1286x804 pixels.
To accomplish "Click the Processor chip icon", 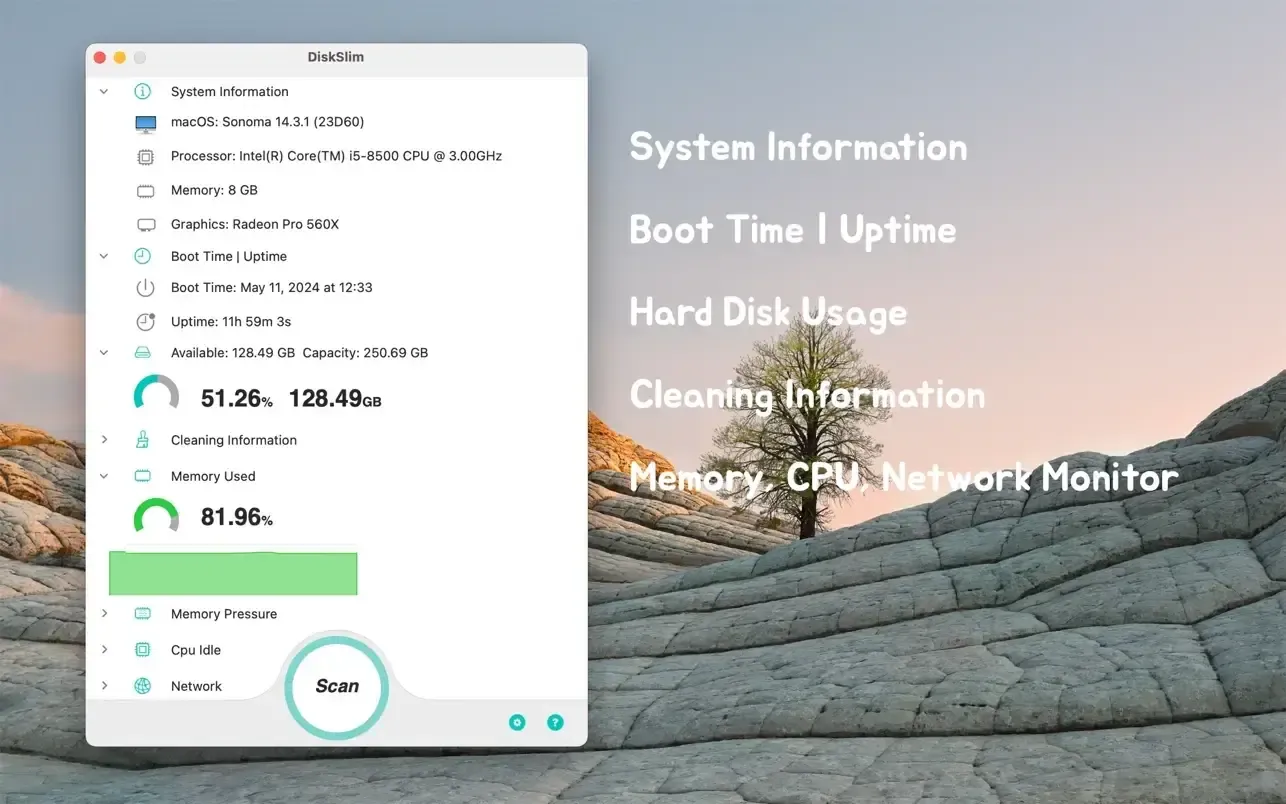I will point(145,157).
